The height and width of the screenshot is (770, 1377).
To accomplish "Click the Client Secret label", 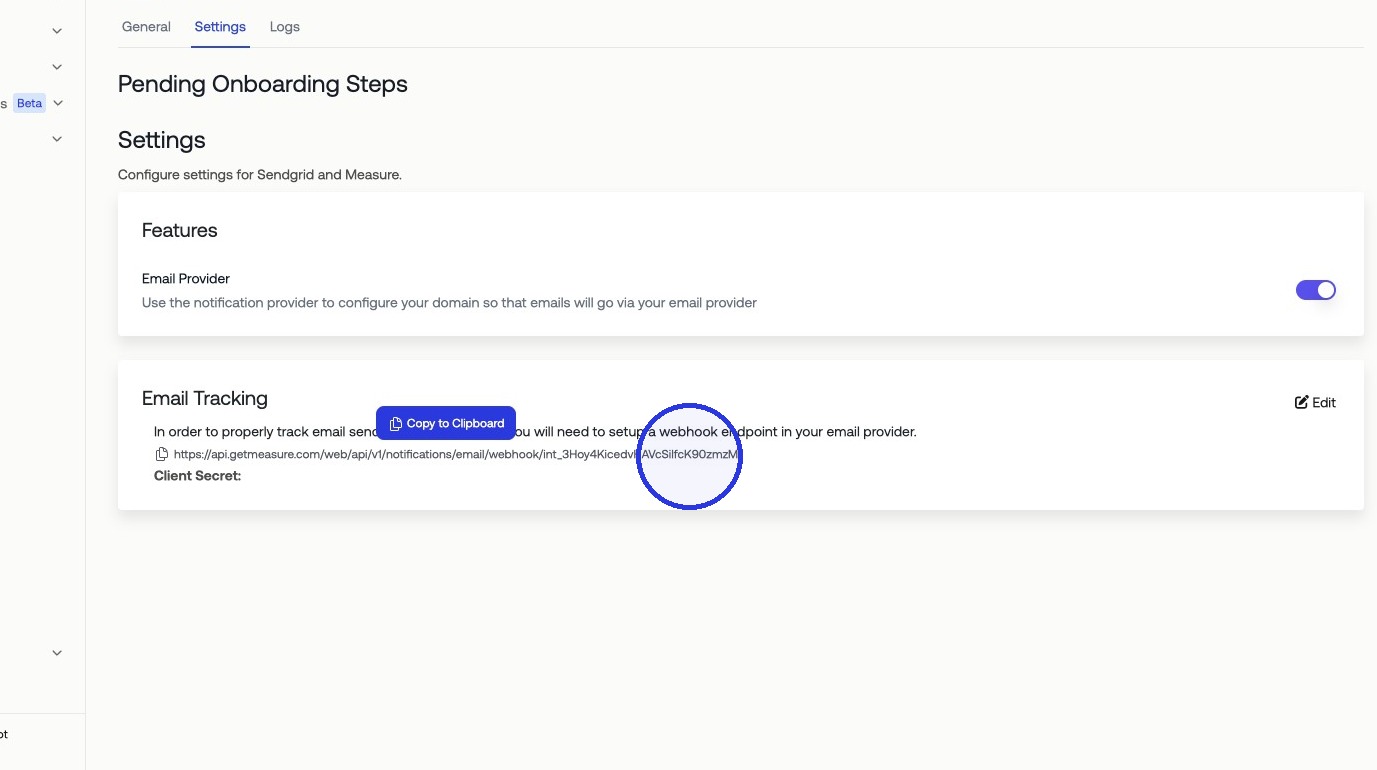I will [x=198, y=476].
